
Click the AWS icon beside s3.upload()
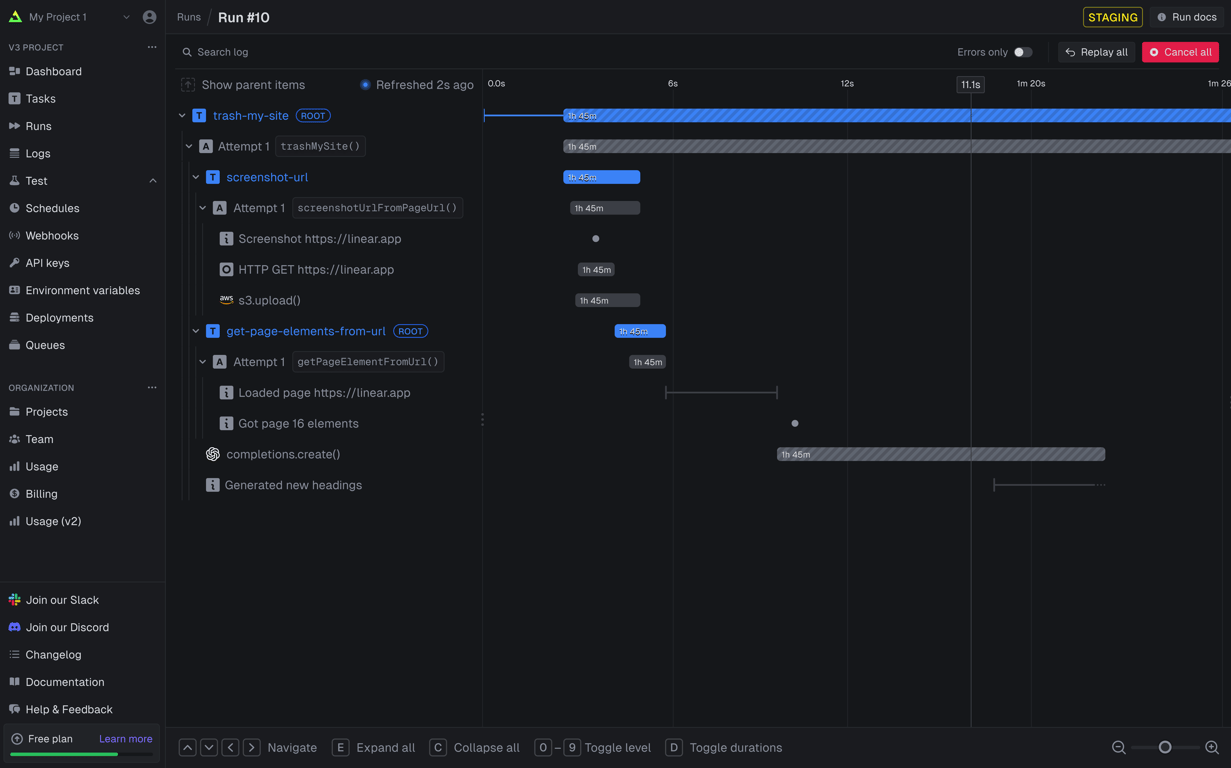(x=226, y=300)
